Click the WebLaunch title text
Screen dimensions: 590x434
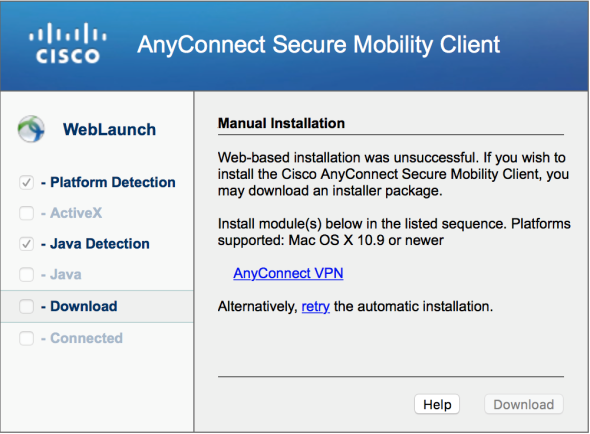pyautogui.click(x=109, y=129)
